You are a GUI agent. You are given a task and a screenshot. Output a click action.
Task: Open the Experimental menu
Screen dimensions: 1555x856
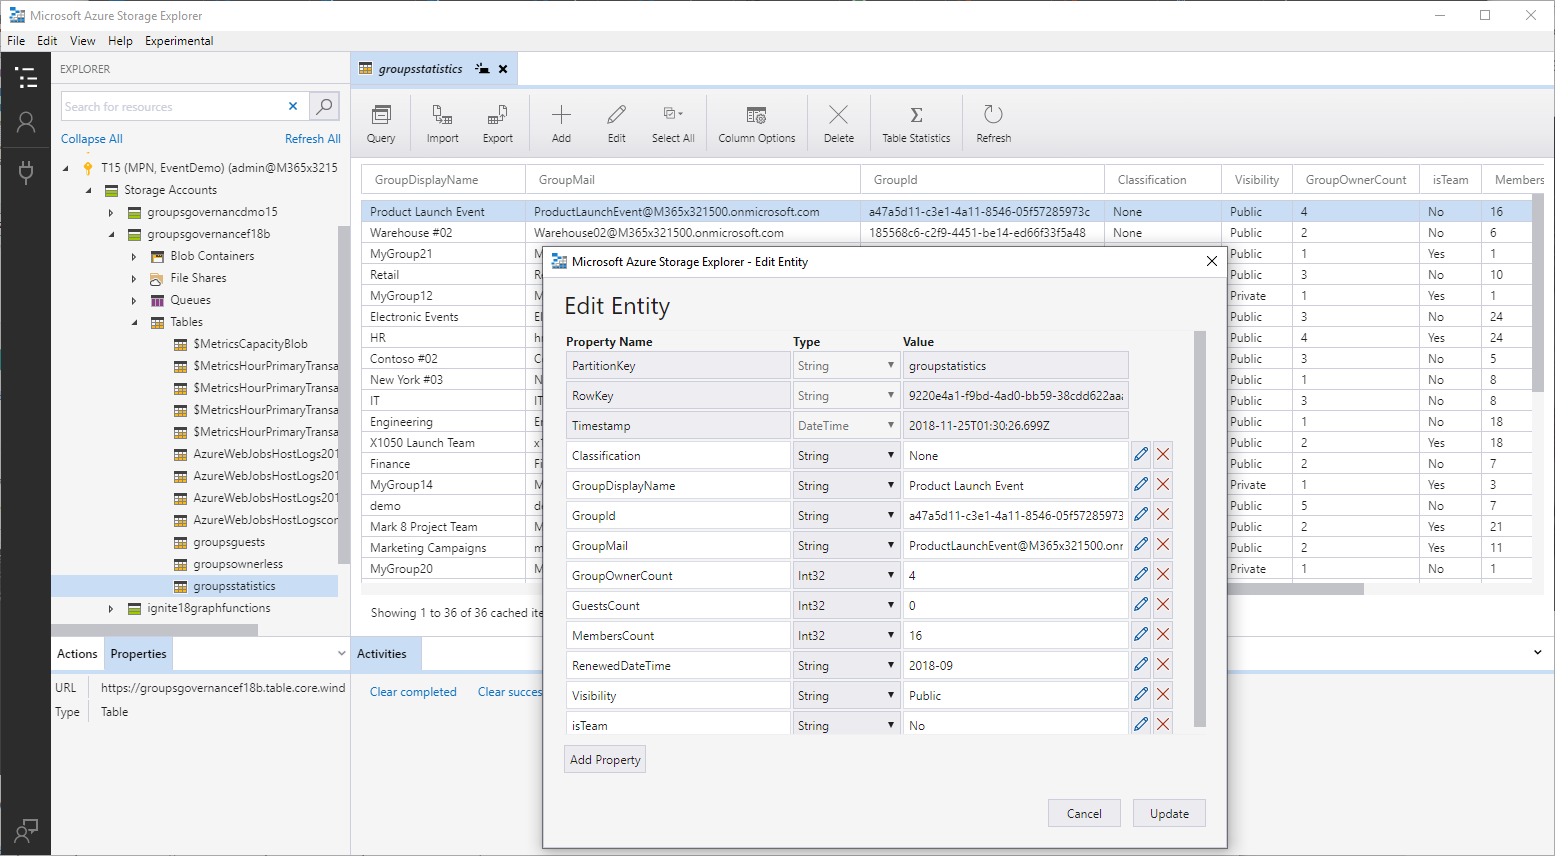[179, 41]
